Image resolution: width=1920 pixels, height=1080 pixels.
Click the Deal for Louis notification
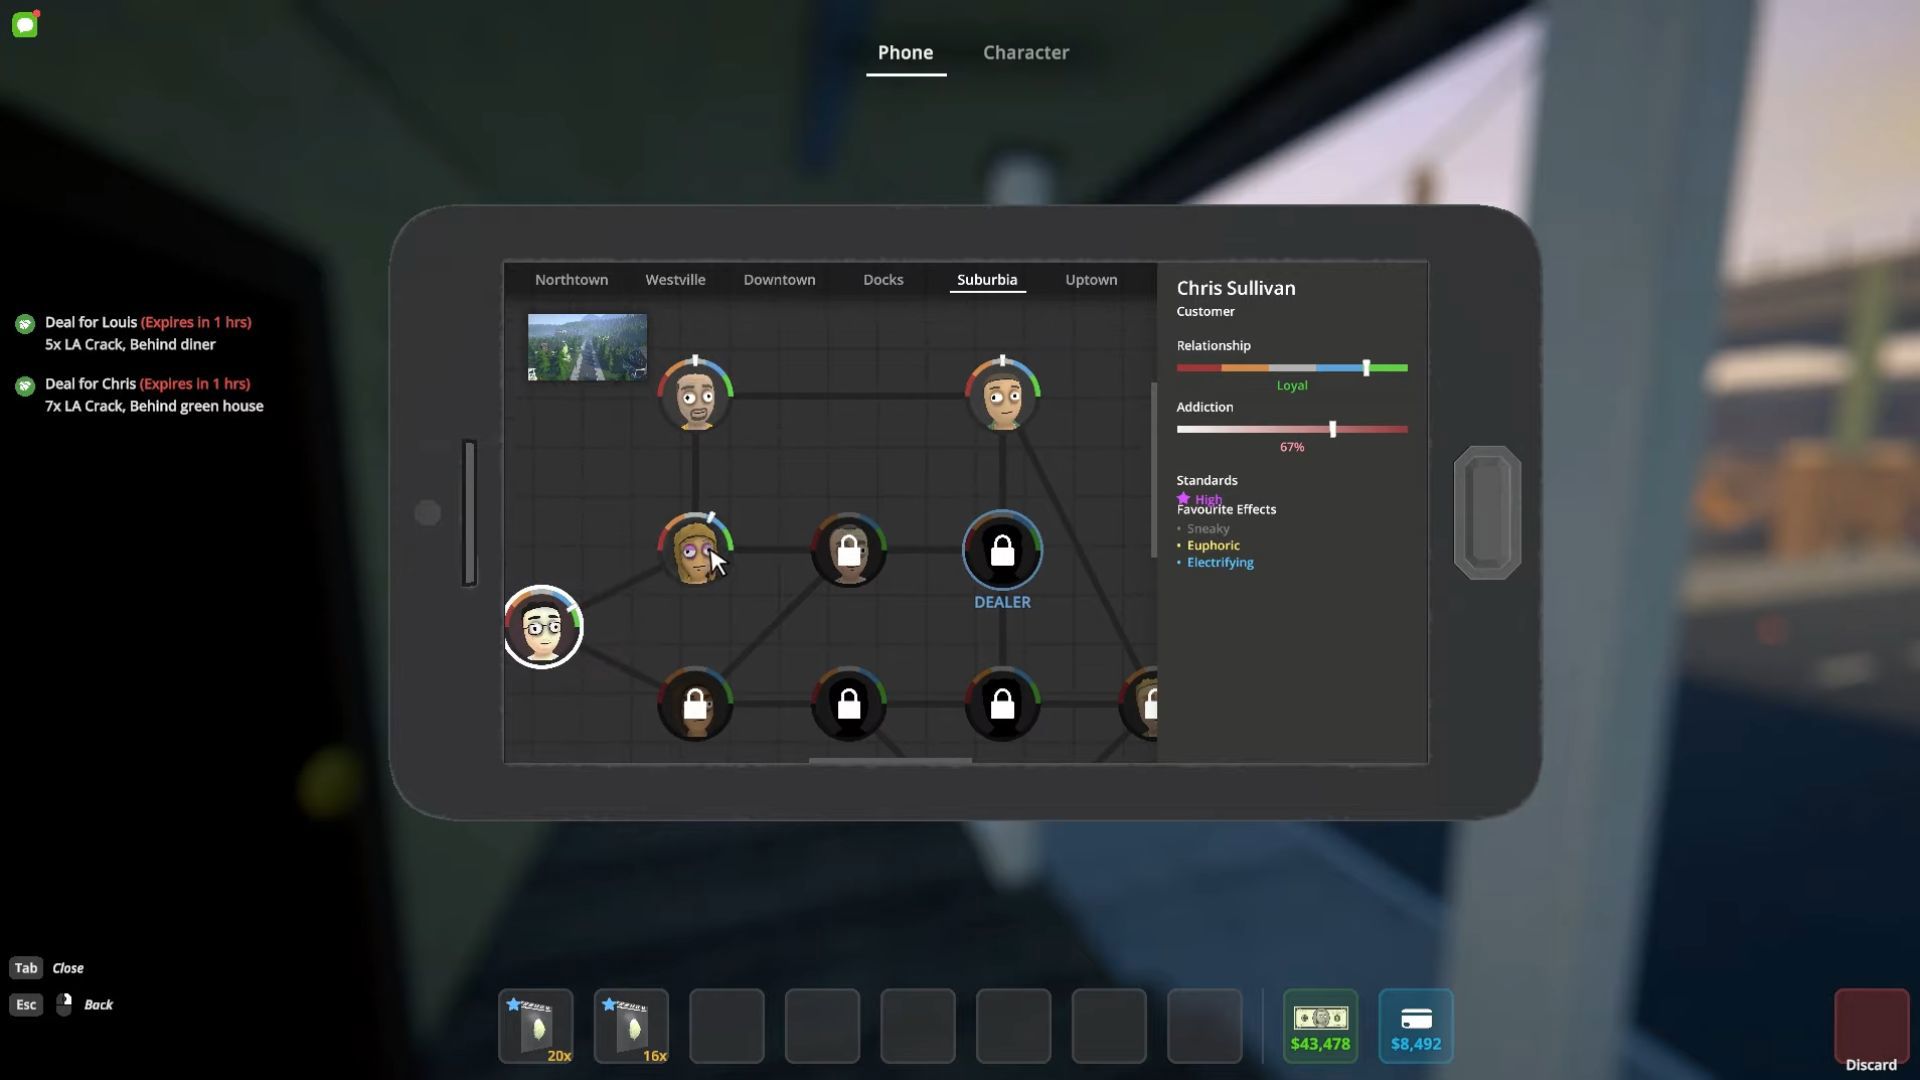click(x=147, y=333)
